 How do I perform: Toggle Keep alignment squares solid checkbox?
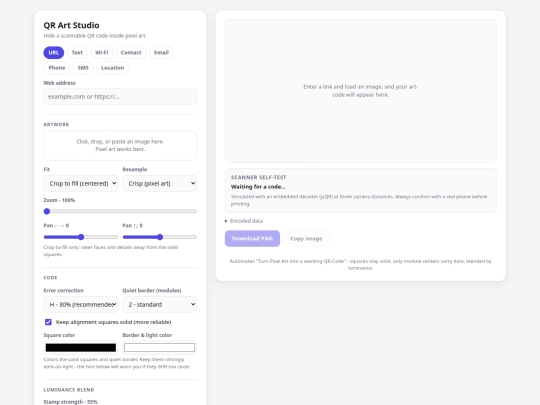pos(48,322)
